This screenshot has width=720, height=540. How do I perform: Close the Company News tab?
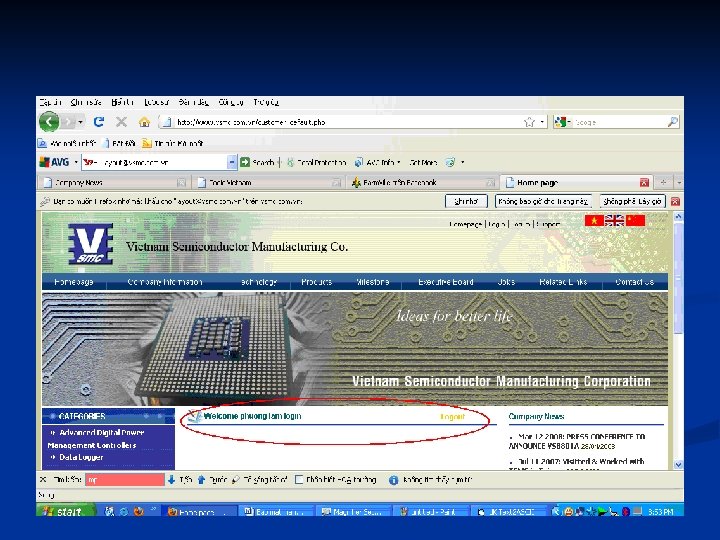point(181,183)
